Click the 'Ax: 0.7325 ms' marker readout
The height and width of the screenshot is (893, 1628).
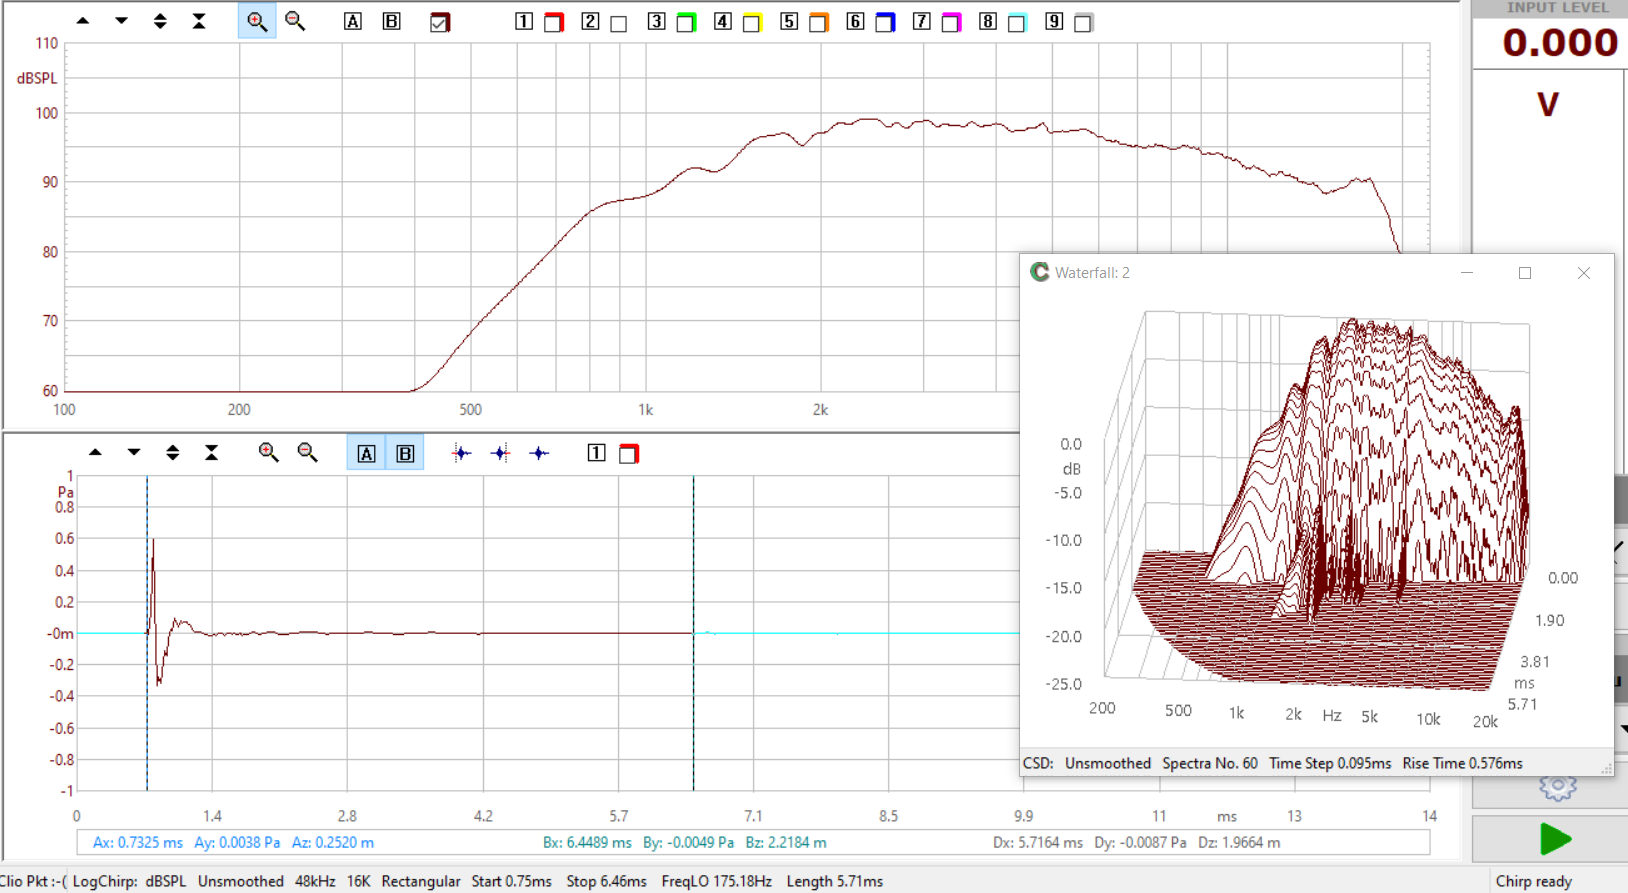[x=138, y=842]
